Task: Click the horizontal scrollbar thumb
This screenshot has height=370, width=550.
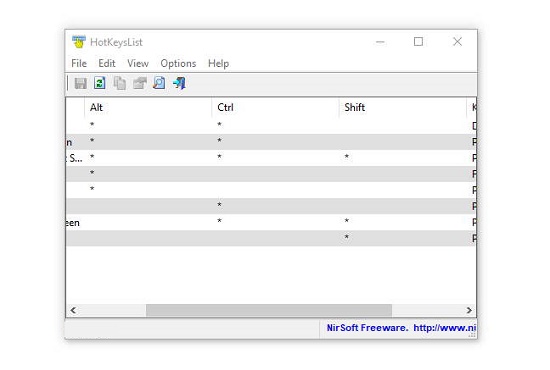Action: coord(269,310)
